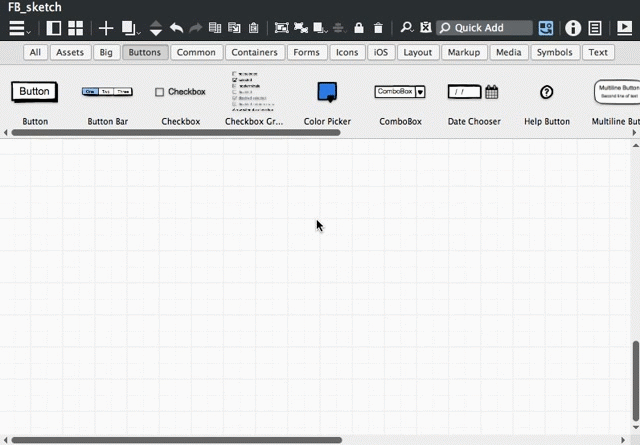Select the Help Button question mark control
Screen dimensions: 640x445
(547, 92)
